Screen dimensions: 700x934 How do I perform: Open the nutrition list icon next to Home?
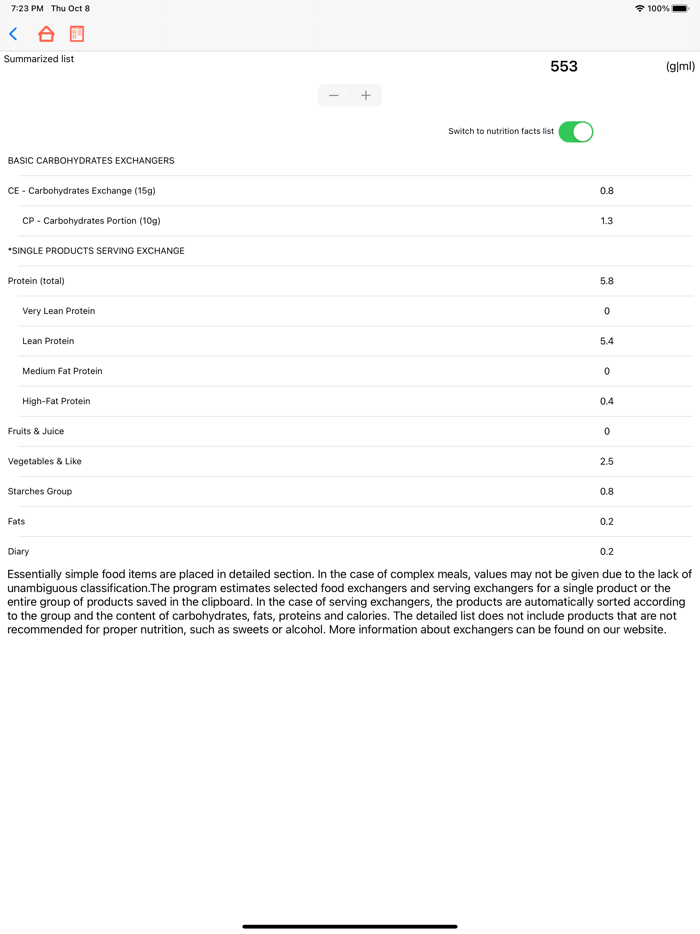point(77,33)
